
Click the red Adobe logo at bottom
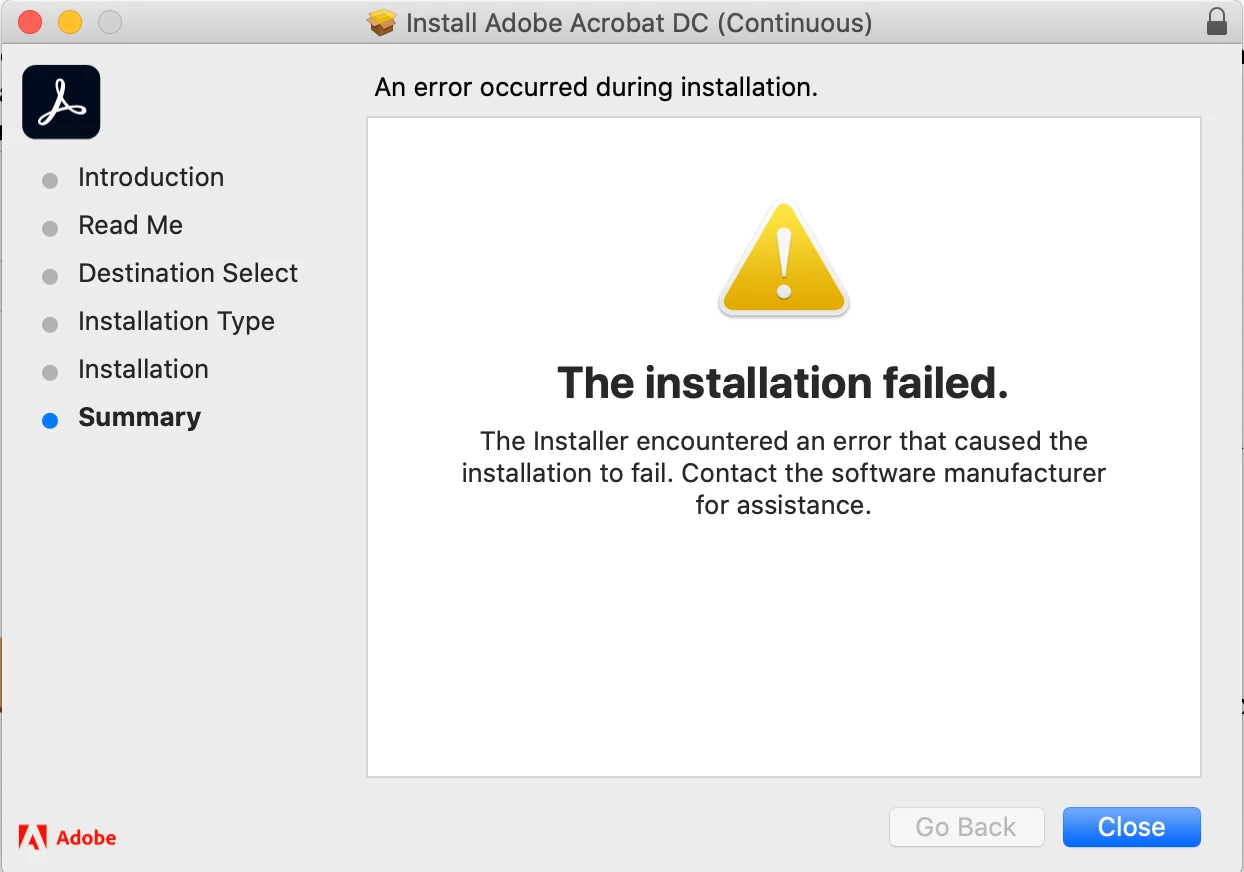(67, 837)
